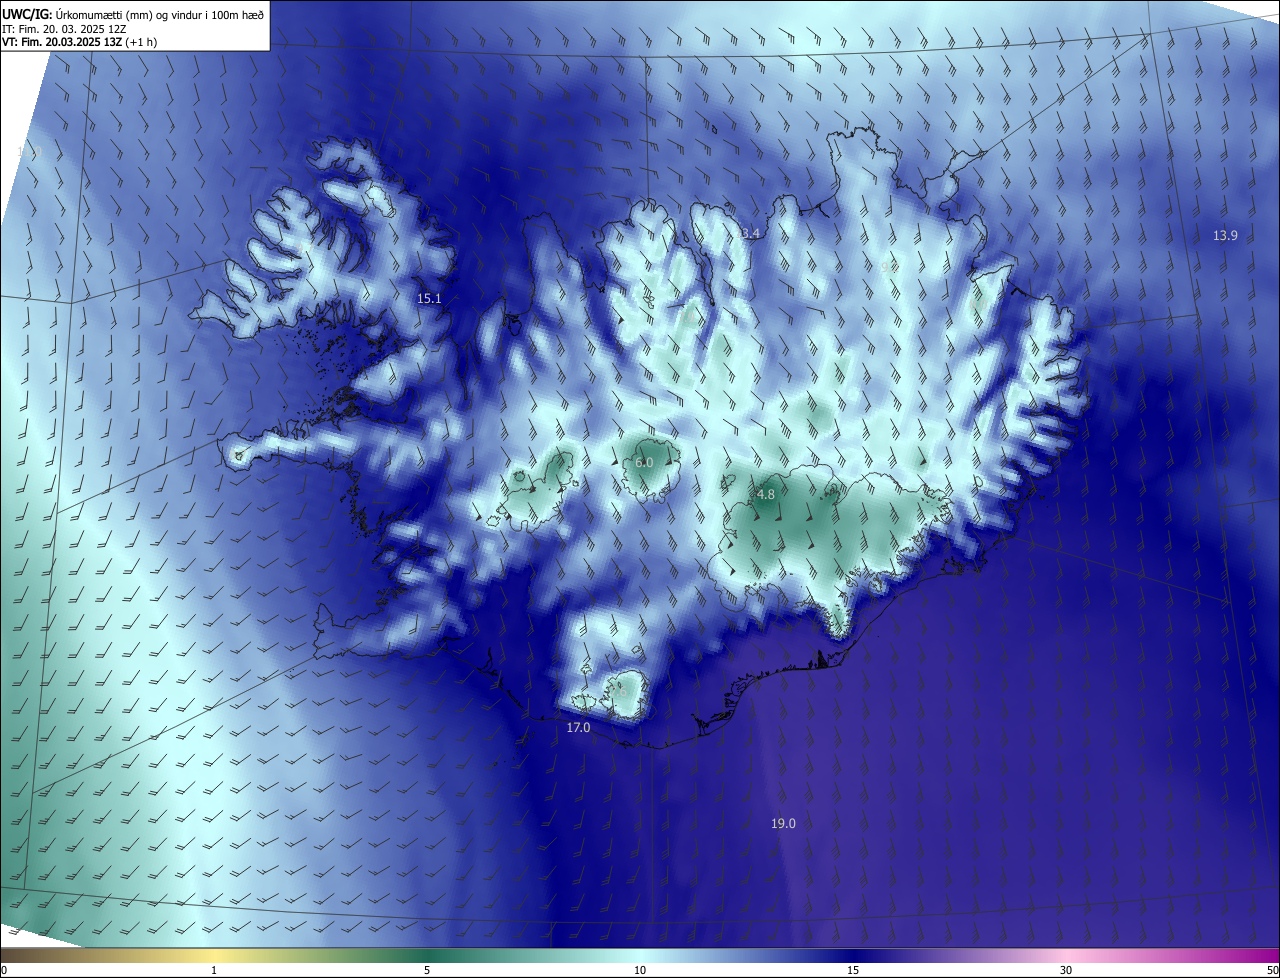Click the '15' tick on the color scale

click(853, 970)
